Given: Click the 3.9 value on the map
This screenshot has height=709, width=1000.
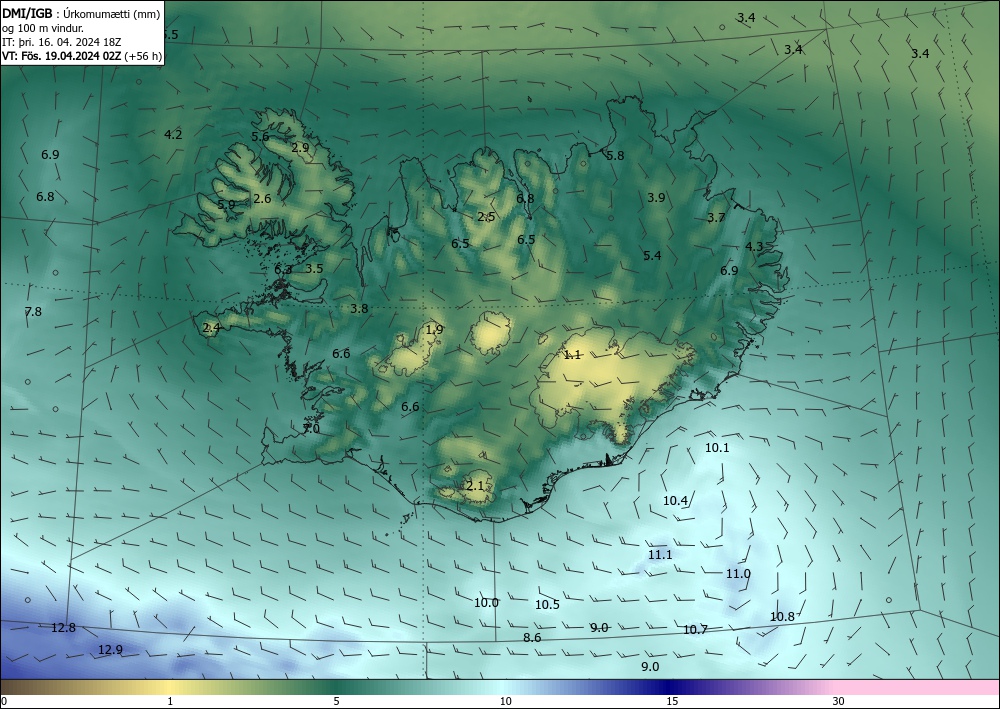Looking at the screenshot, I should click(656, 198).
